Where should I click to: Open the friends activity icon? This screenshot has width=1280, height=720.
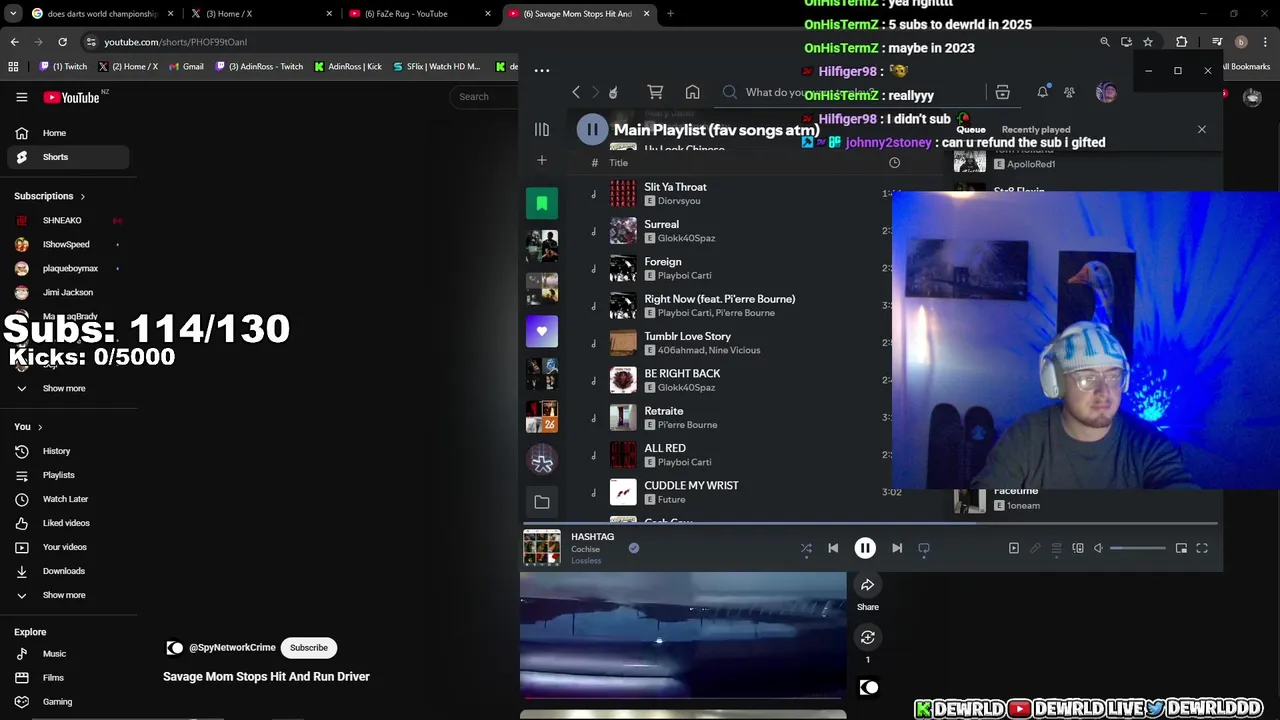point(1069,92)
